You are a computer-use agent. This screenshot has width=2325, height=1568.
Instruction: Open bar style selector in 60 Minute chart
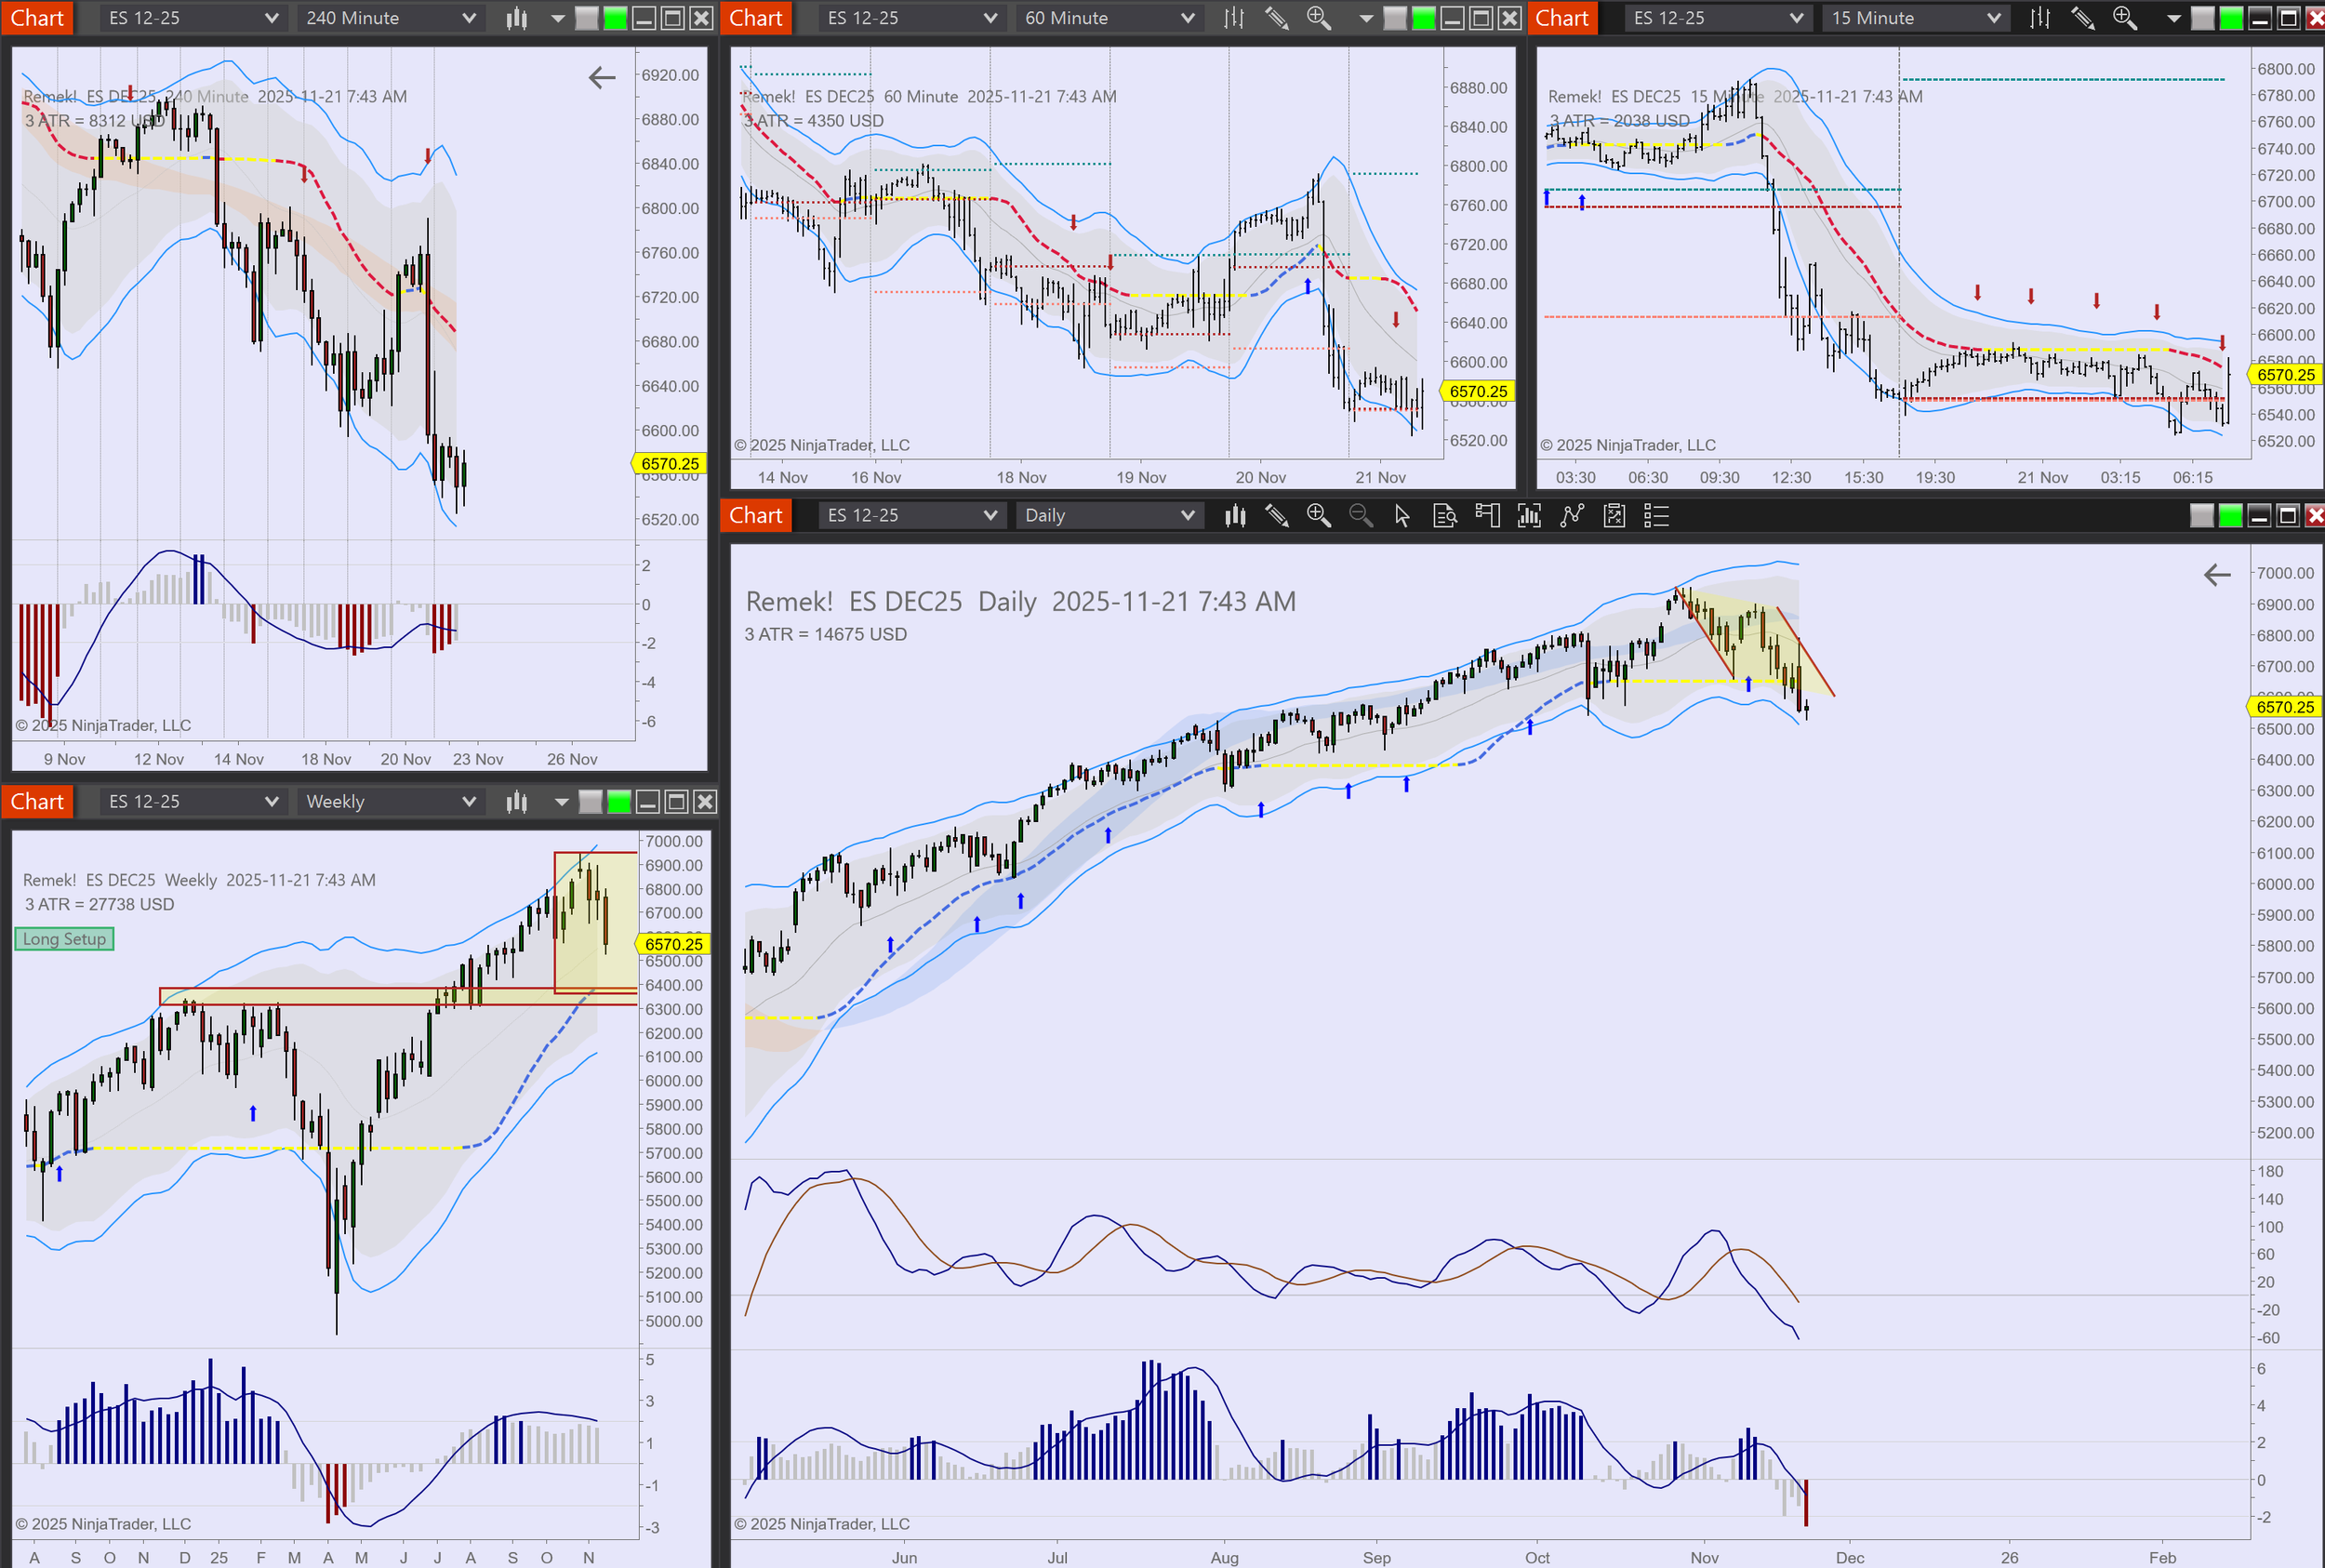pos(1234,18)
